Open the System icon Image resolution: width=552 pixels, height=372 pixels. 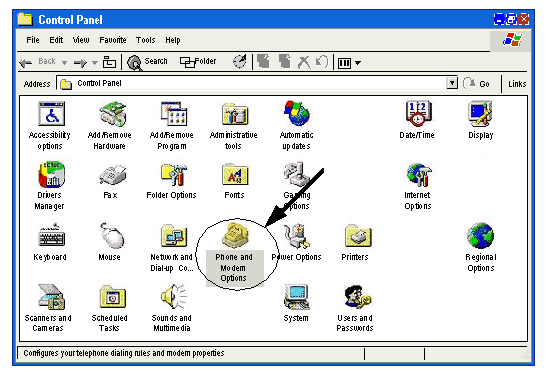pos(297,297)
